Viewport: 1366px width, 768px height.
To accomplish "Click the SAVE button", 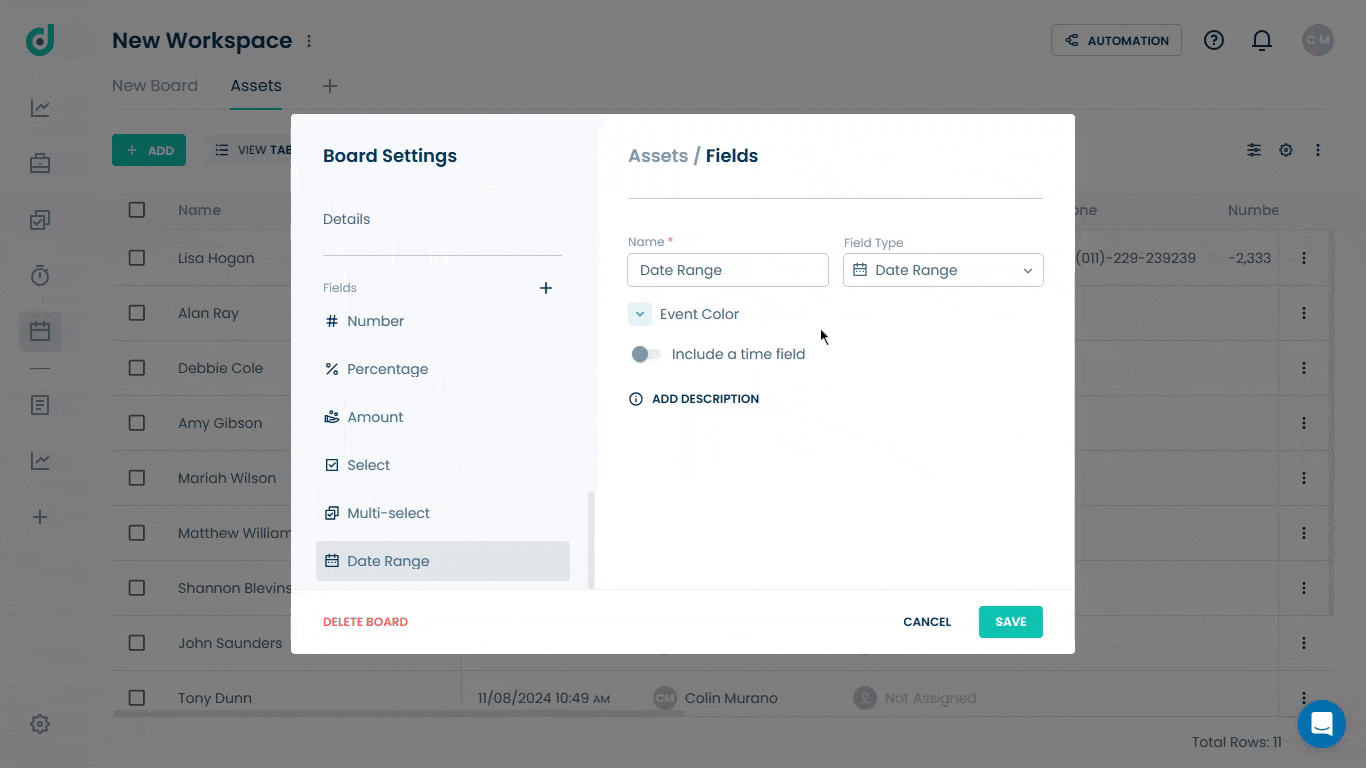I will pos(1010,622).
